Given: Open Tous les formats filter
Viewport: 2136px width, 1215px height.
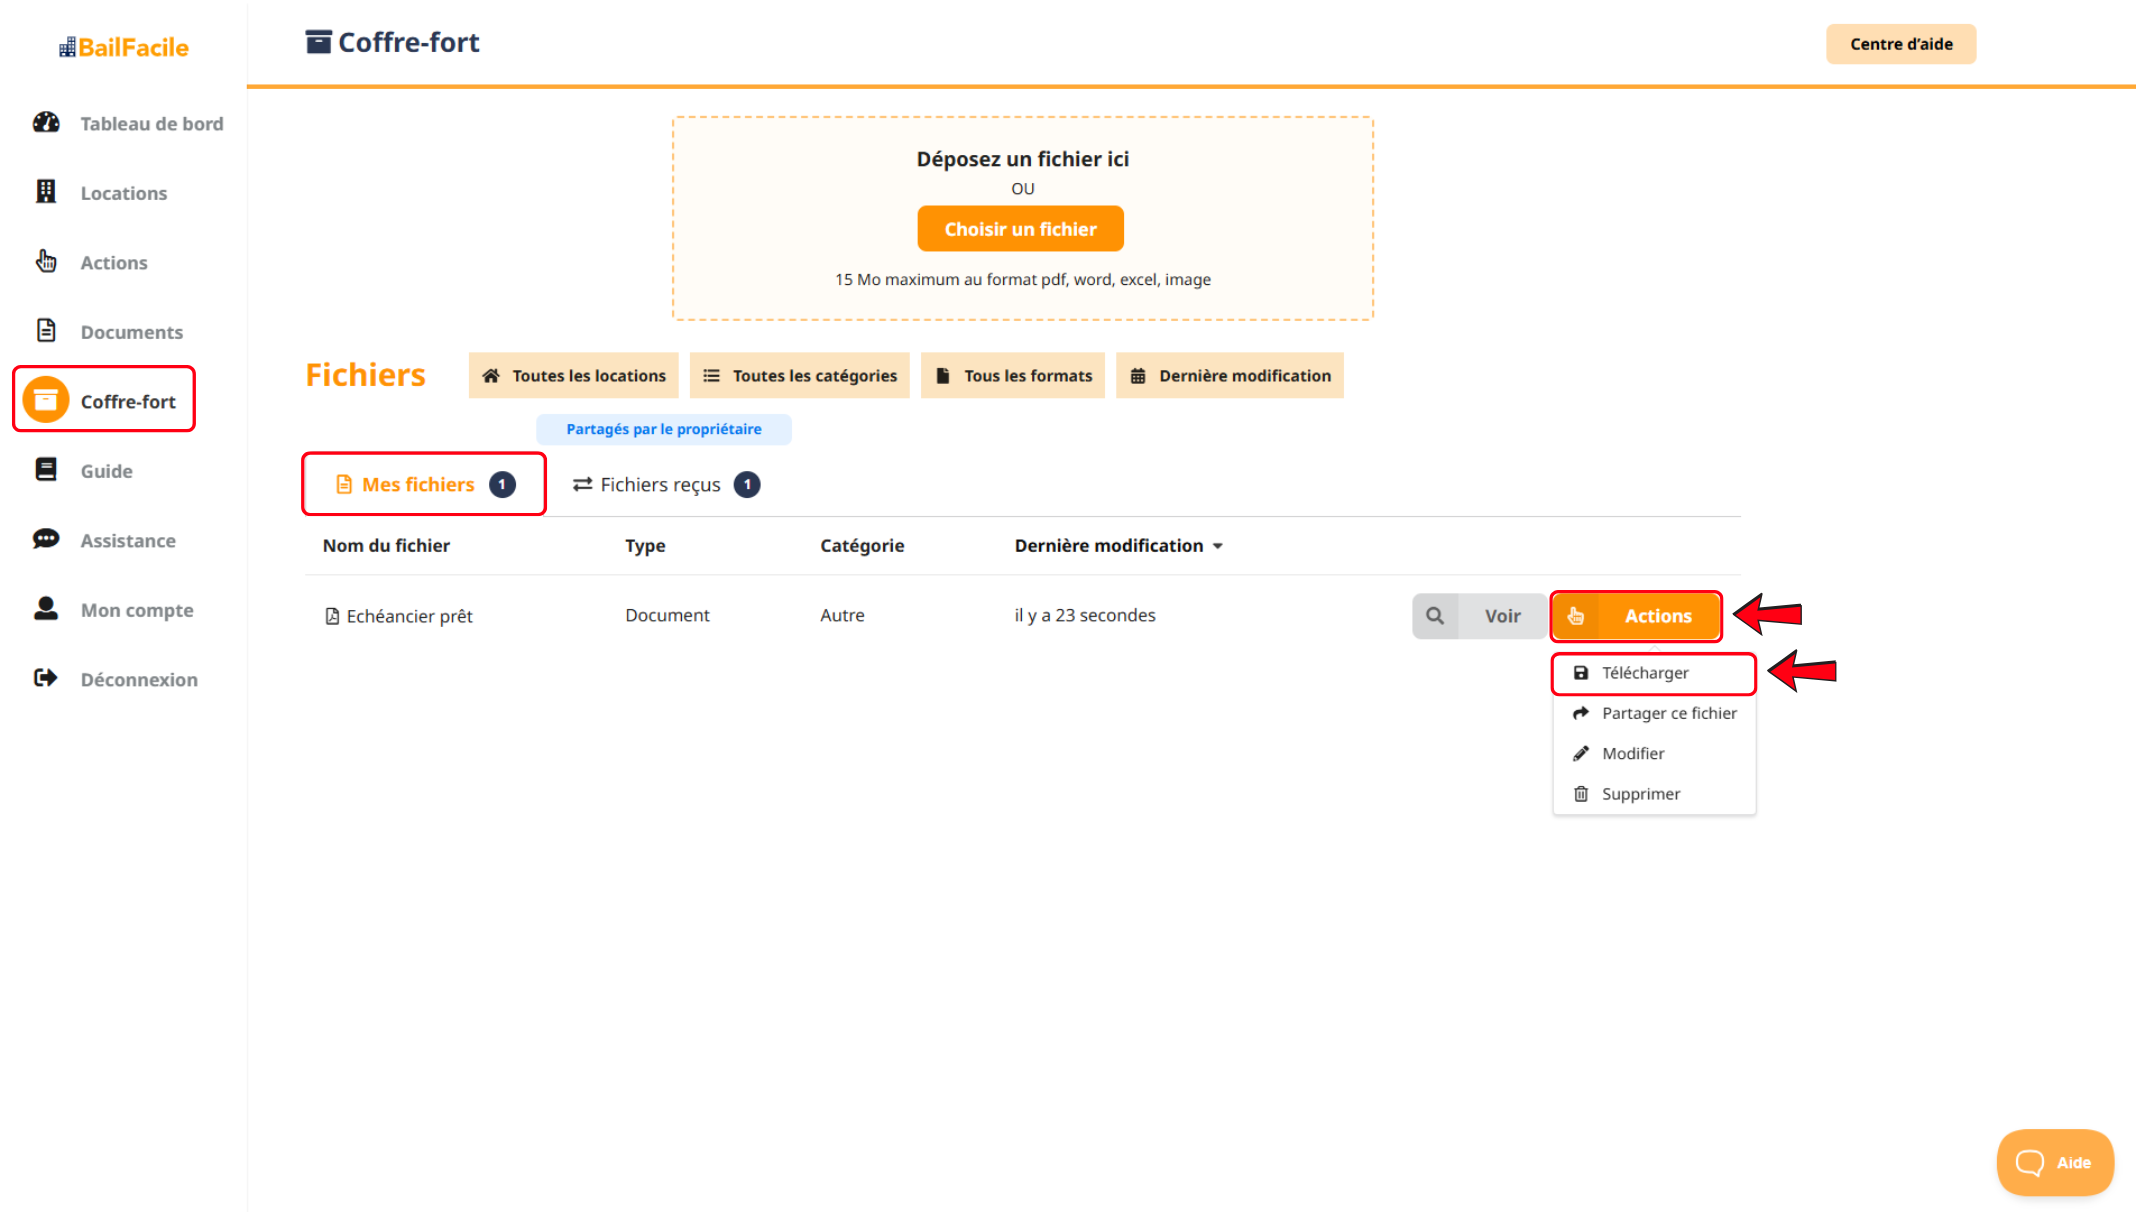Looking at the screenshot, I should click(1012, 376).
